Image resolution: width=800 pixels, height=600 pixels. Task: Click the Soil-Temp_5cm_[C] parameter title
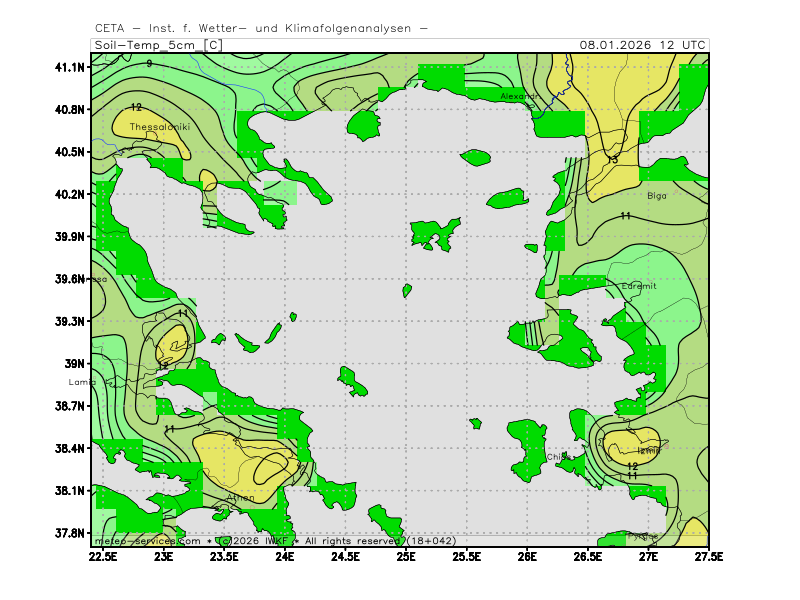coord(158,45)
